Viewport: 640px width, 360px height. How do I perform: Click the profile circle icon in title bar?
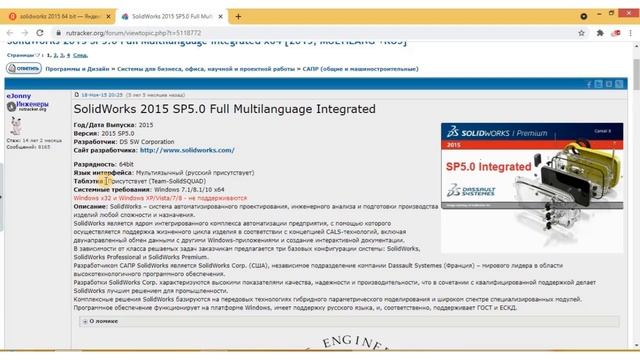click(x=584, y=16)
